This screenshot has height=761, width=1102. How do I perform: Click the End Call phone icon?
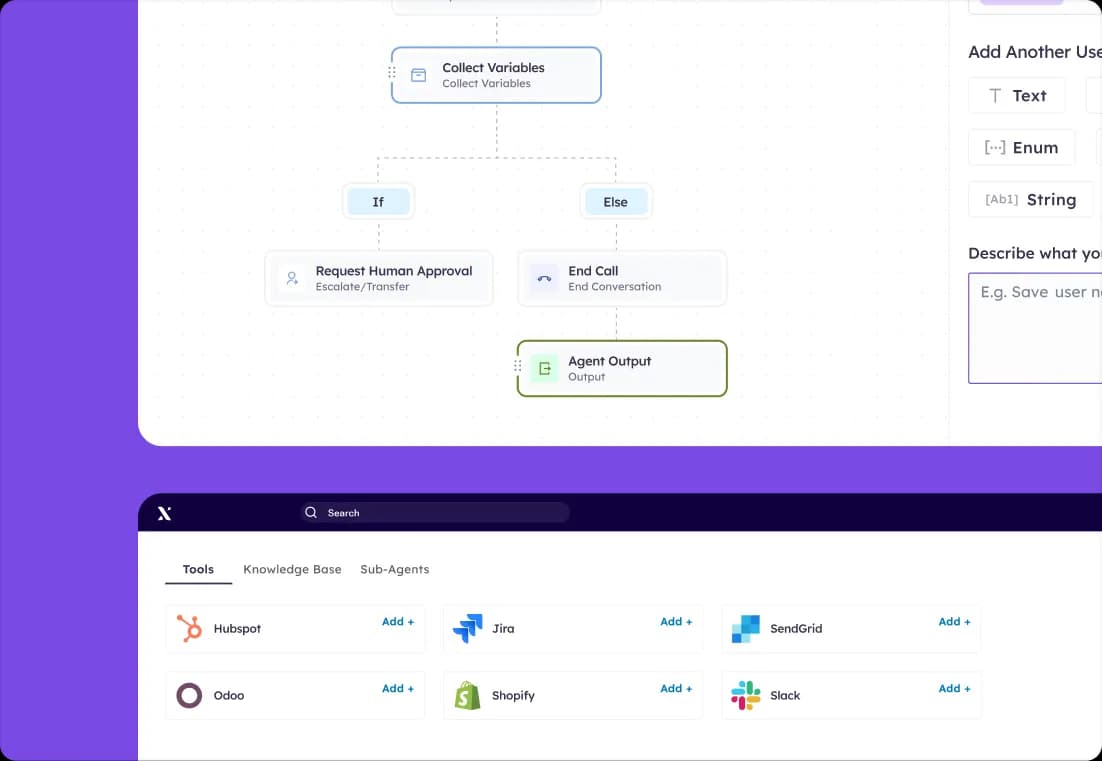[x=544, y=278]
